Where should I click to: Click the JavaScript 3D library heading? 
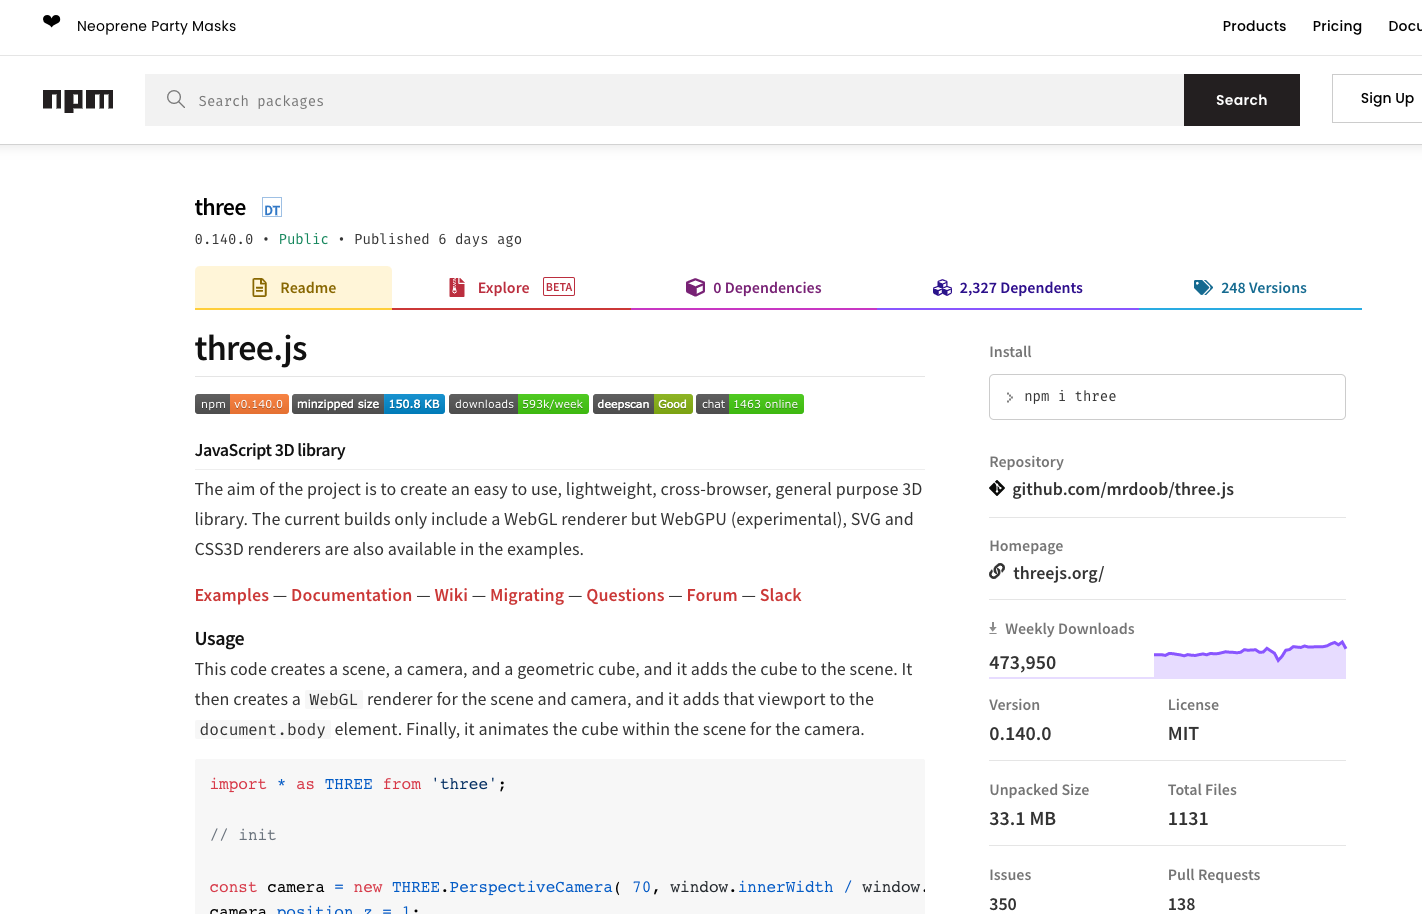coord(270,450)
